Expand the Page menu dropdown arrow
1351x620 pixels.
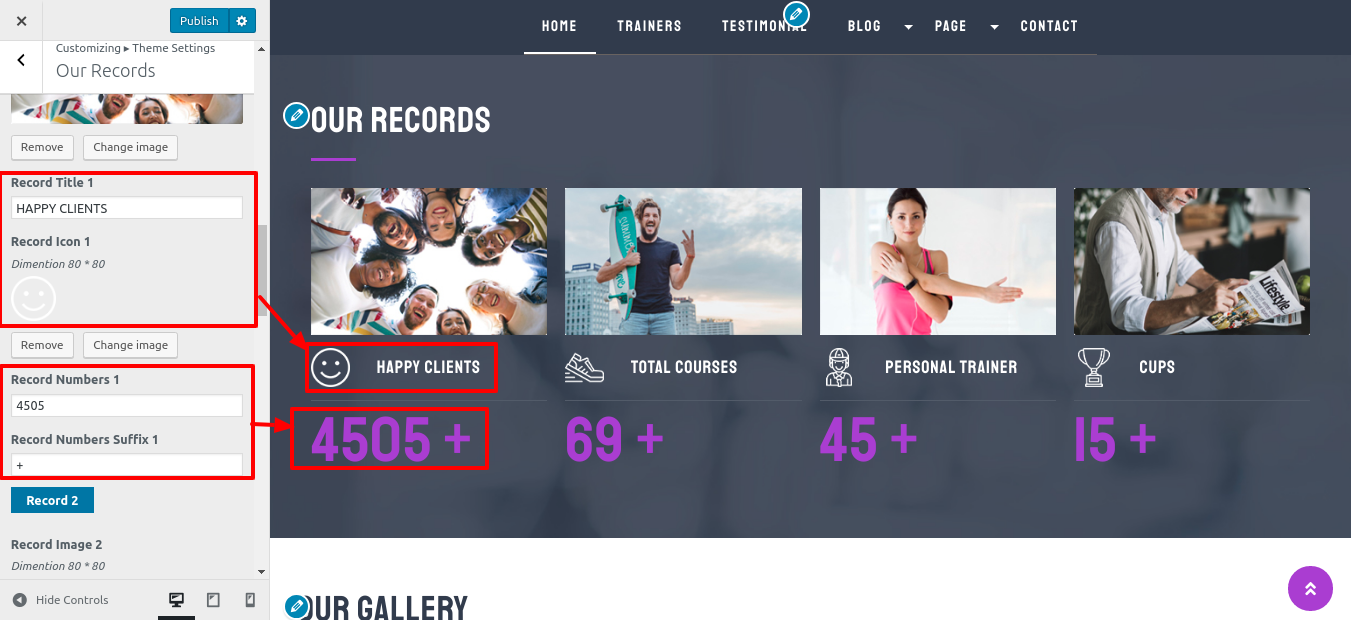click(x=994, y=27)
